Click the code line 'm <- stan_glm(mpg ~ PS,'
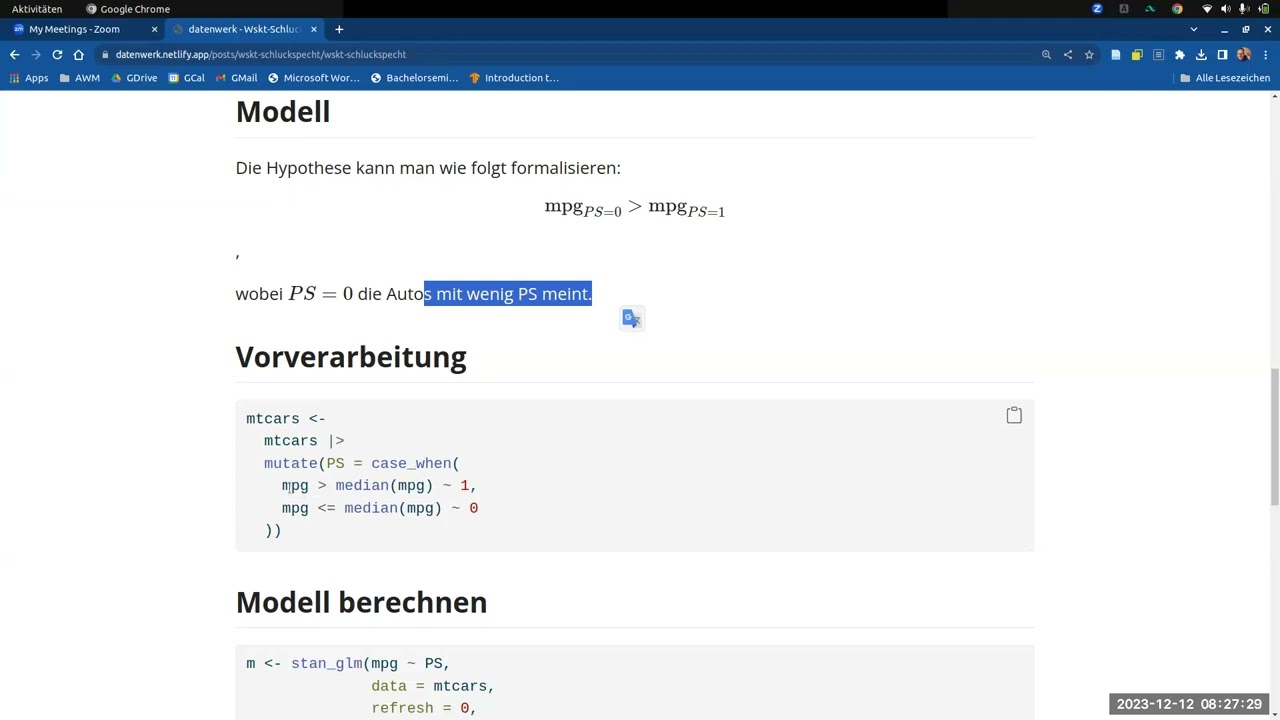The height and width of the screenshot is (720, 1280). pos(348,663)
